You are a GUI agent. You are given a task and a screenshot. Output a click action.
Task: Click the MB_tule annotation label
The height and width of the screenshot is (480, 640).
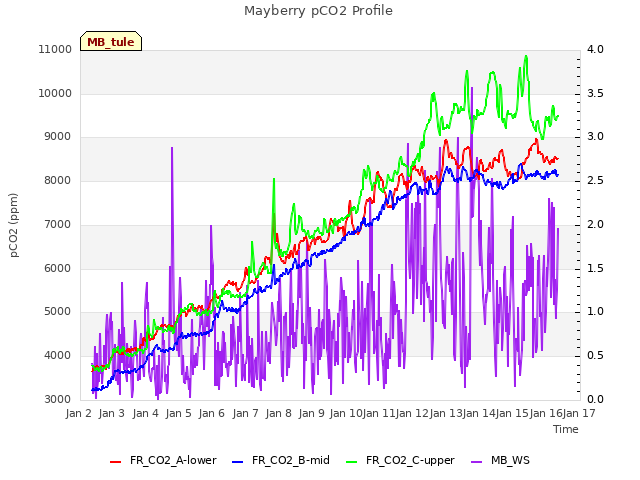pos(111,41)
